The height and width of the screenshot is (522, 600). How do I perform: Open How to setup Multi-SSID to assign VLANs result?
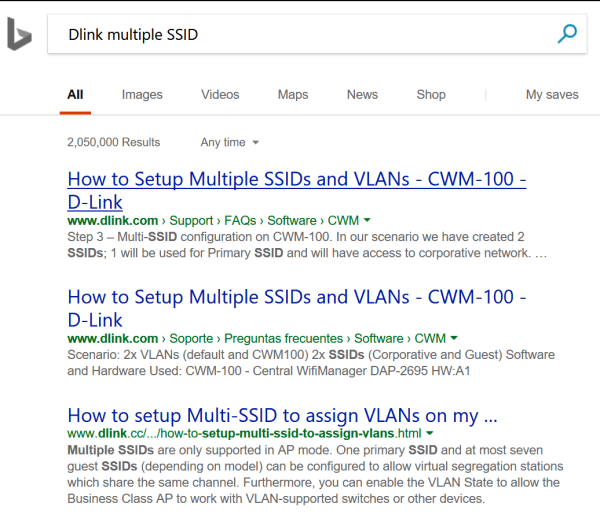click(282, 415)
